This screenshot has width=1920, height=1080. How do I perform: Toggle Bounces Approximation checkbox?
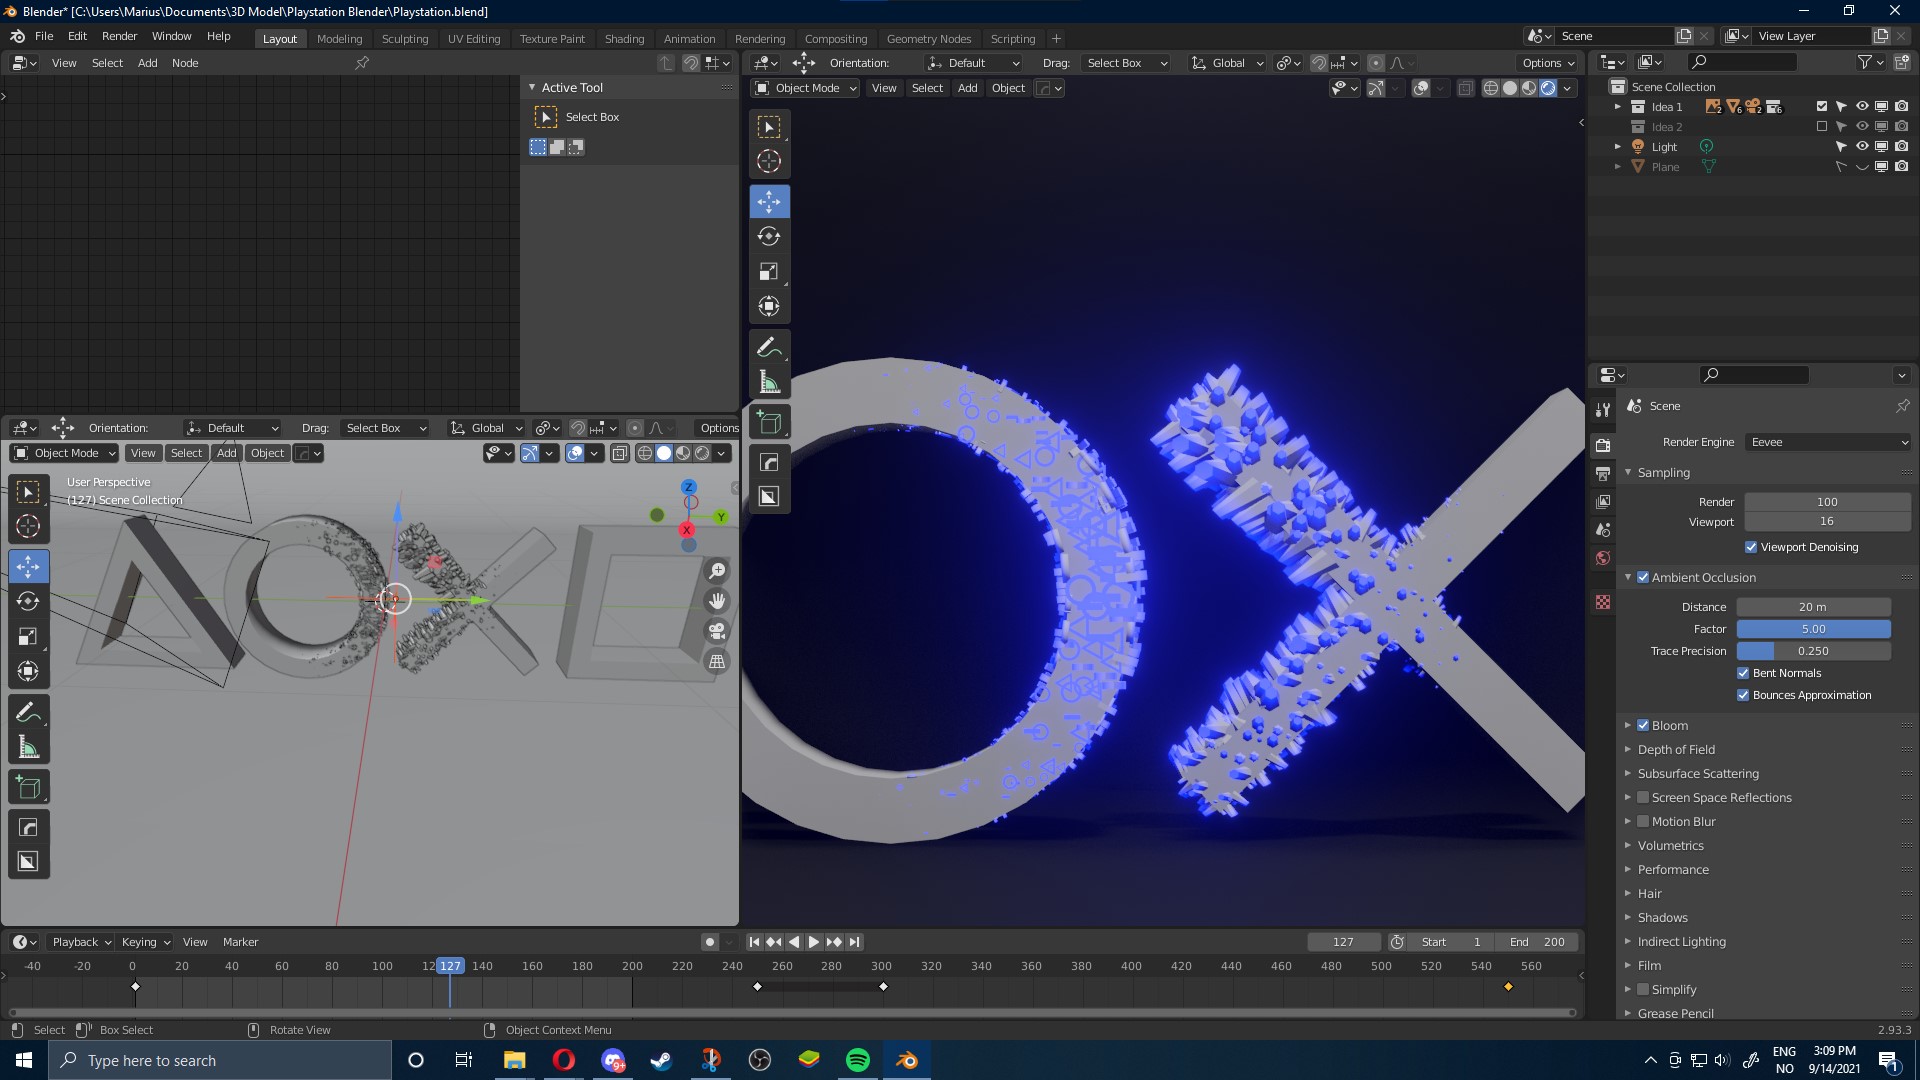(1743, 695)
